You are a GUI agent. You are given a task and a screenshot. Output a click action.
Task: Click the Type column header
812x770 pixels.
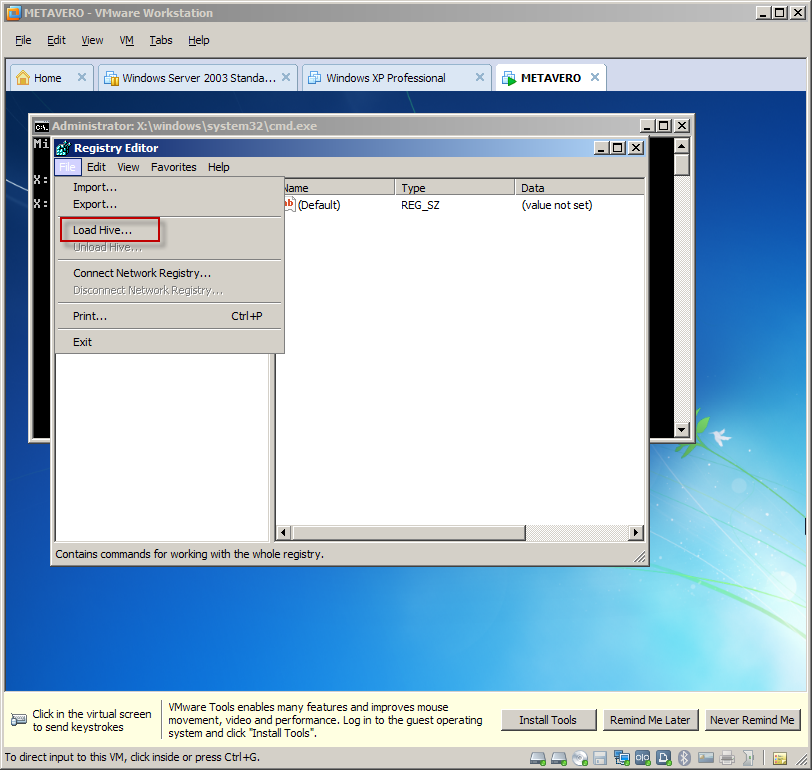pyautogui.click(x=455, y=187)
